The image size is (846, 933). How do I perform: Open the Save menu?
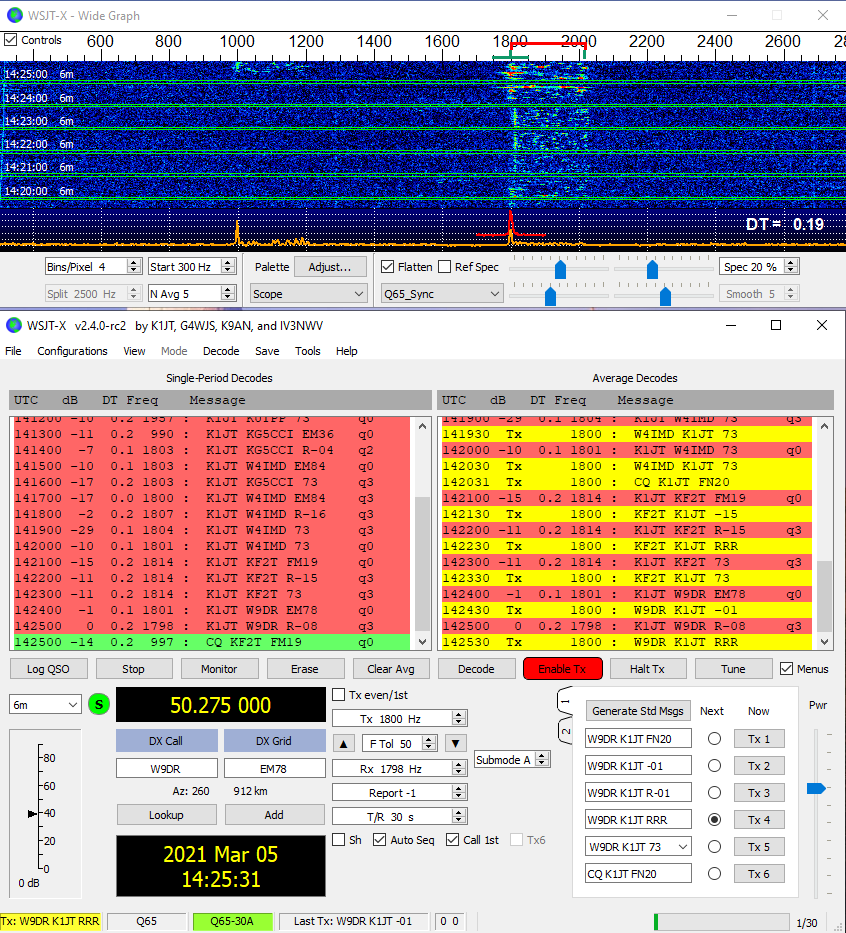pyautogui.click(x=267, y=351)
